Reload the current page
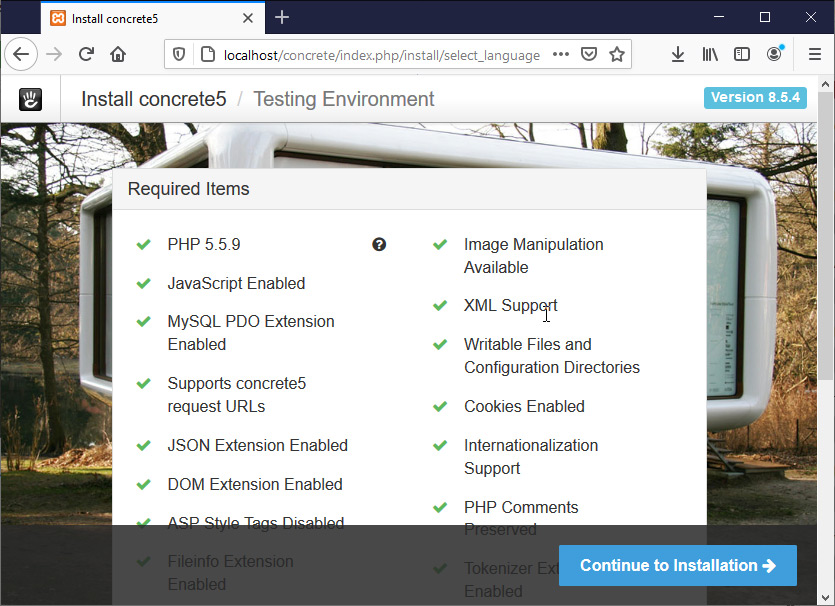Image resolution: width=835 pixels, height=606 pixels. tap(87, 55)
